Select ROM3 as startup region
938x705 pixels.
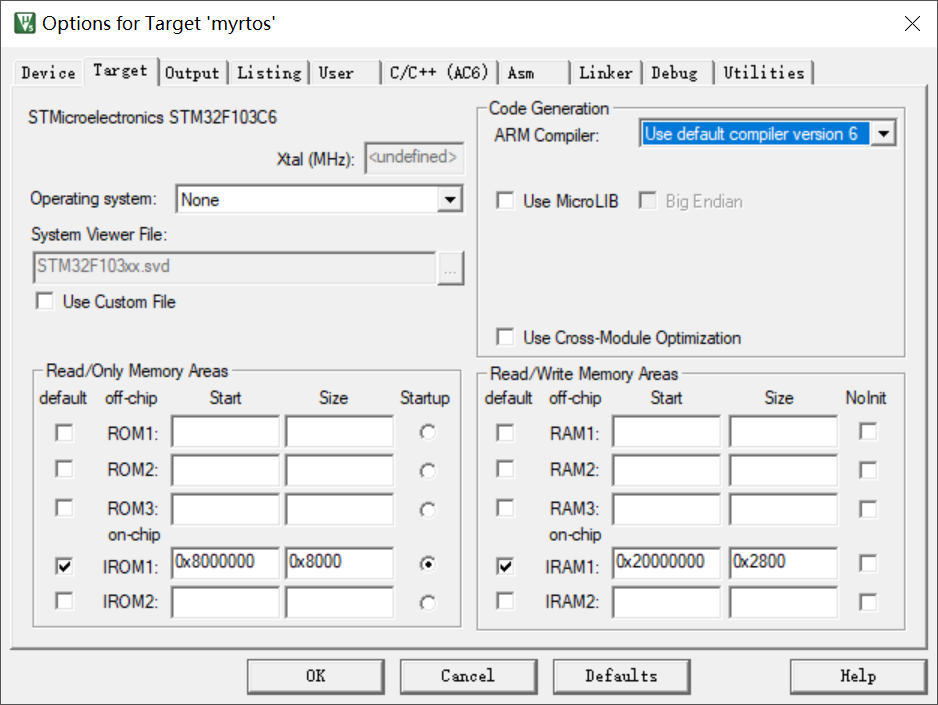(x=428, y=510)
